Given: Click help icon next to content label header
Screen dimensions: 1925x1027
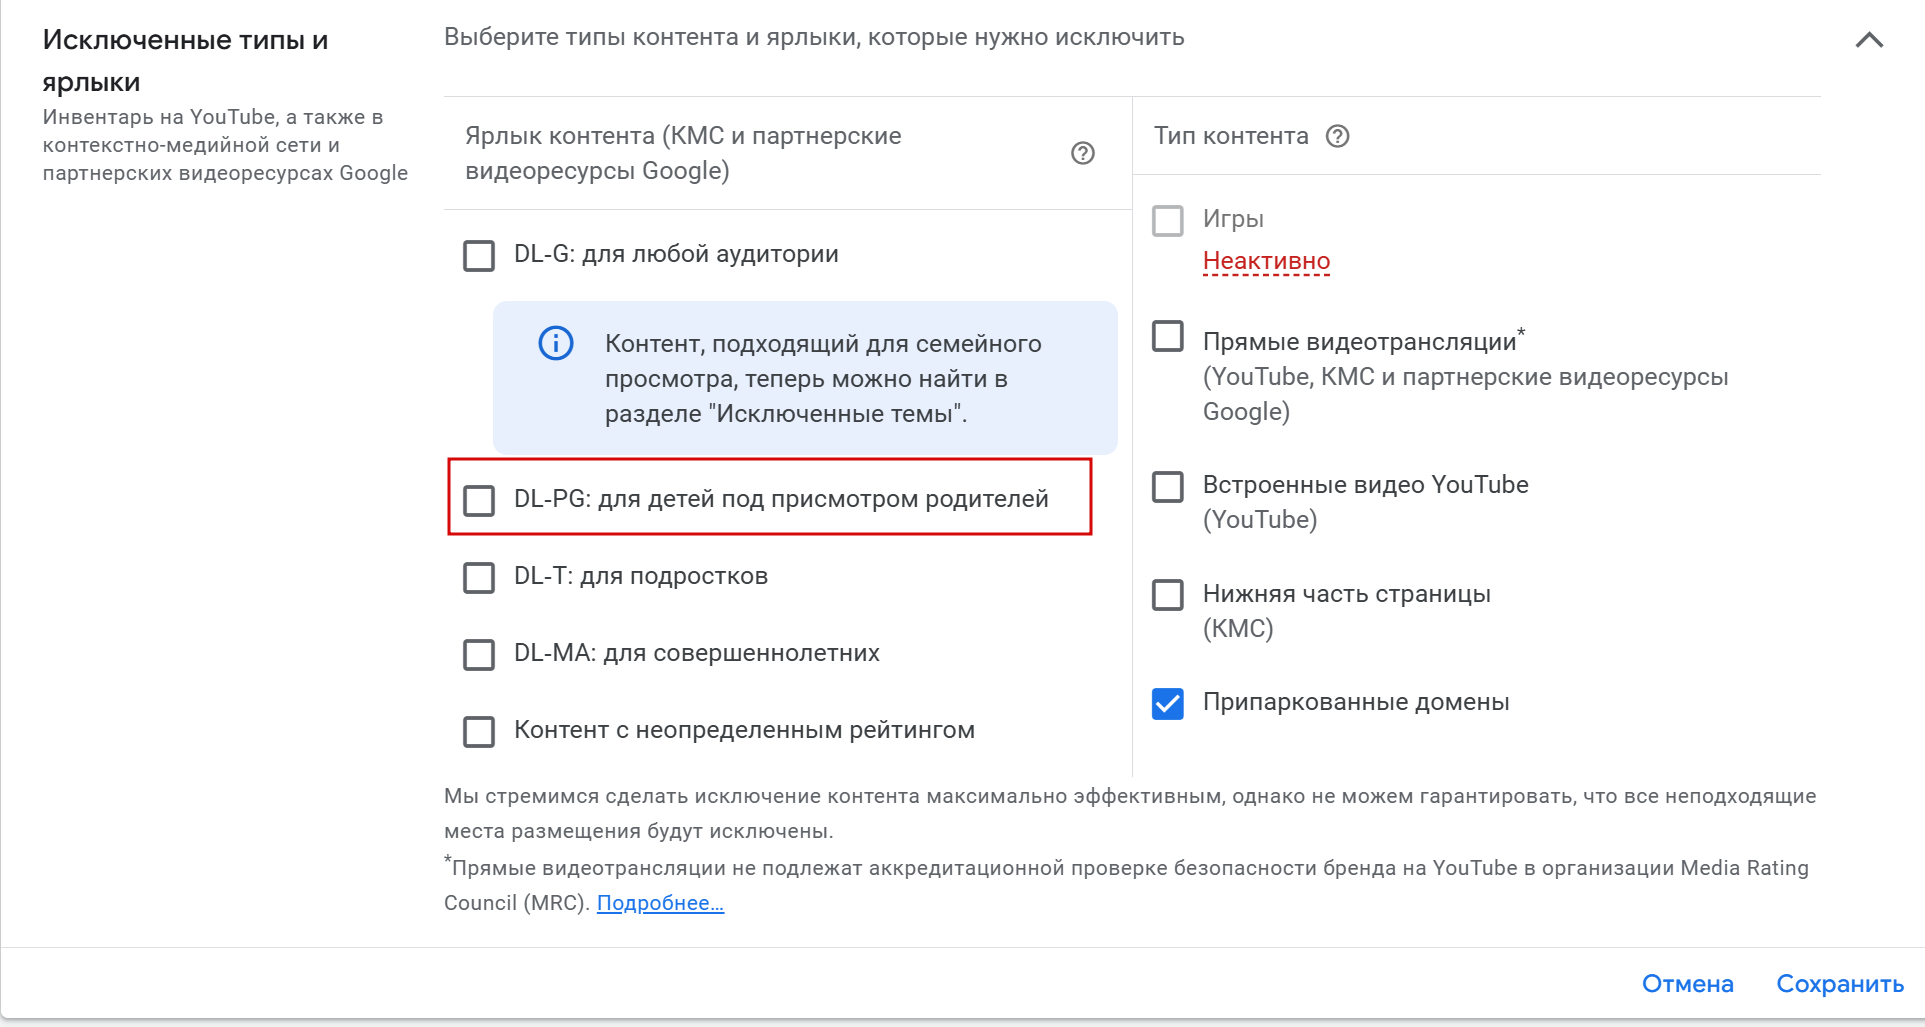Looking at the screenshot, I should 1082,153.
